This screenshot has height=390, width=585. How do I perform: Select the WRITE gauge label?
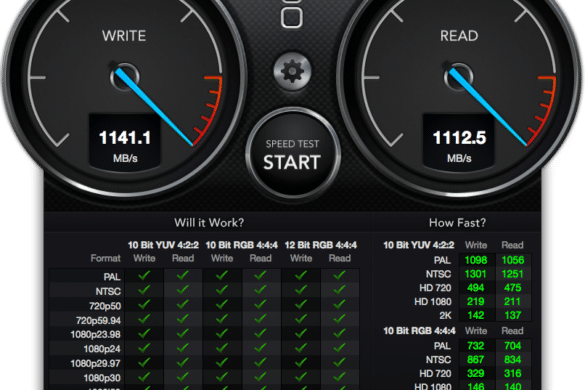124,36
